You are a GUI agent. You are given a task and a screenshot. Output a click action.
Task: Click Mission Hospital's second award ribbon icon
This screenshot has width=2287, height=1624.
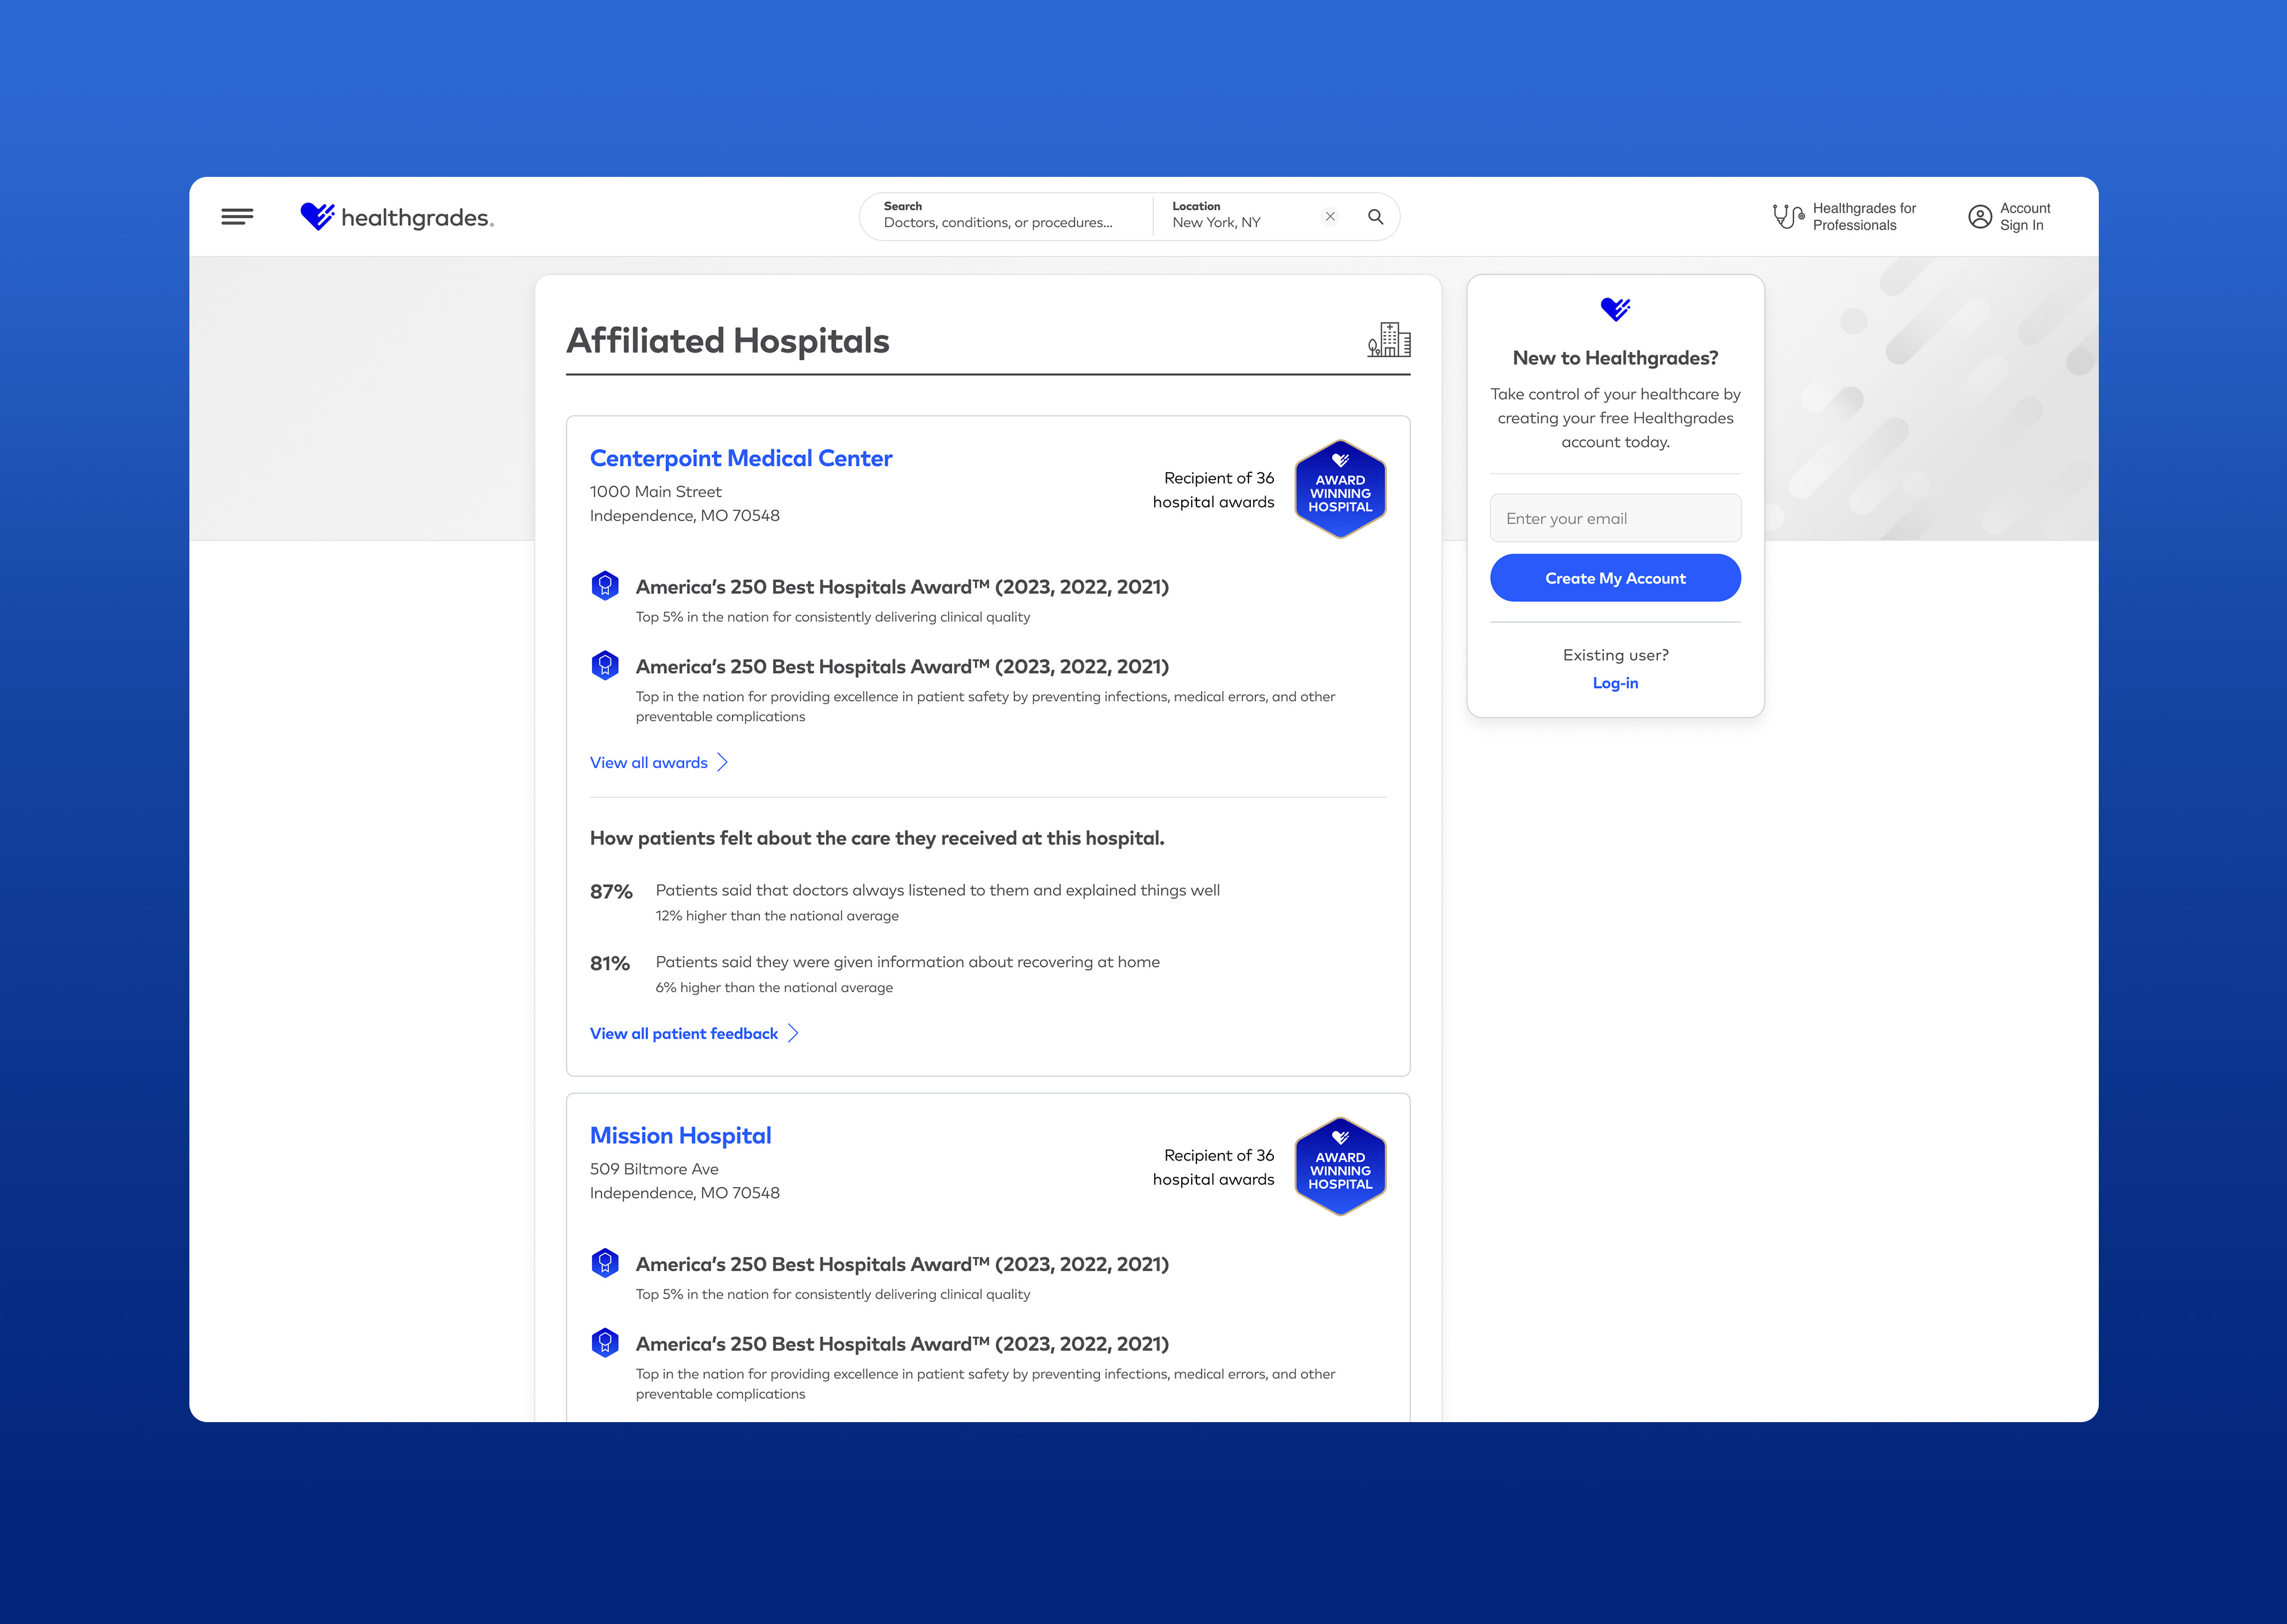point(605,1342)
